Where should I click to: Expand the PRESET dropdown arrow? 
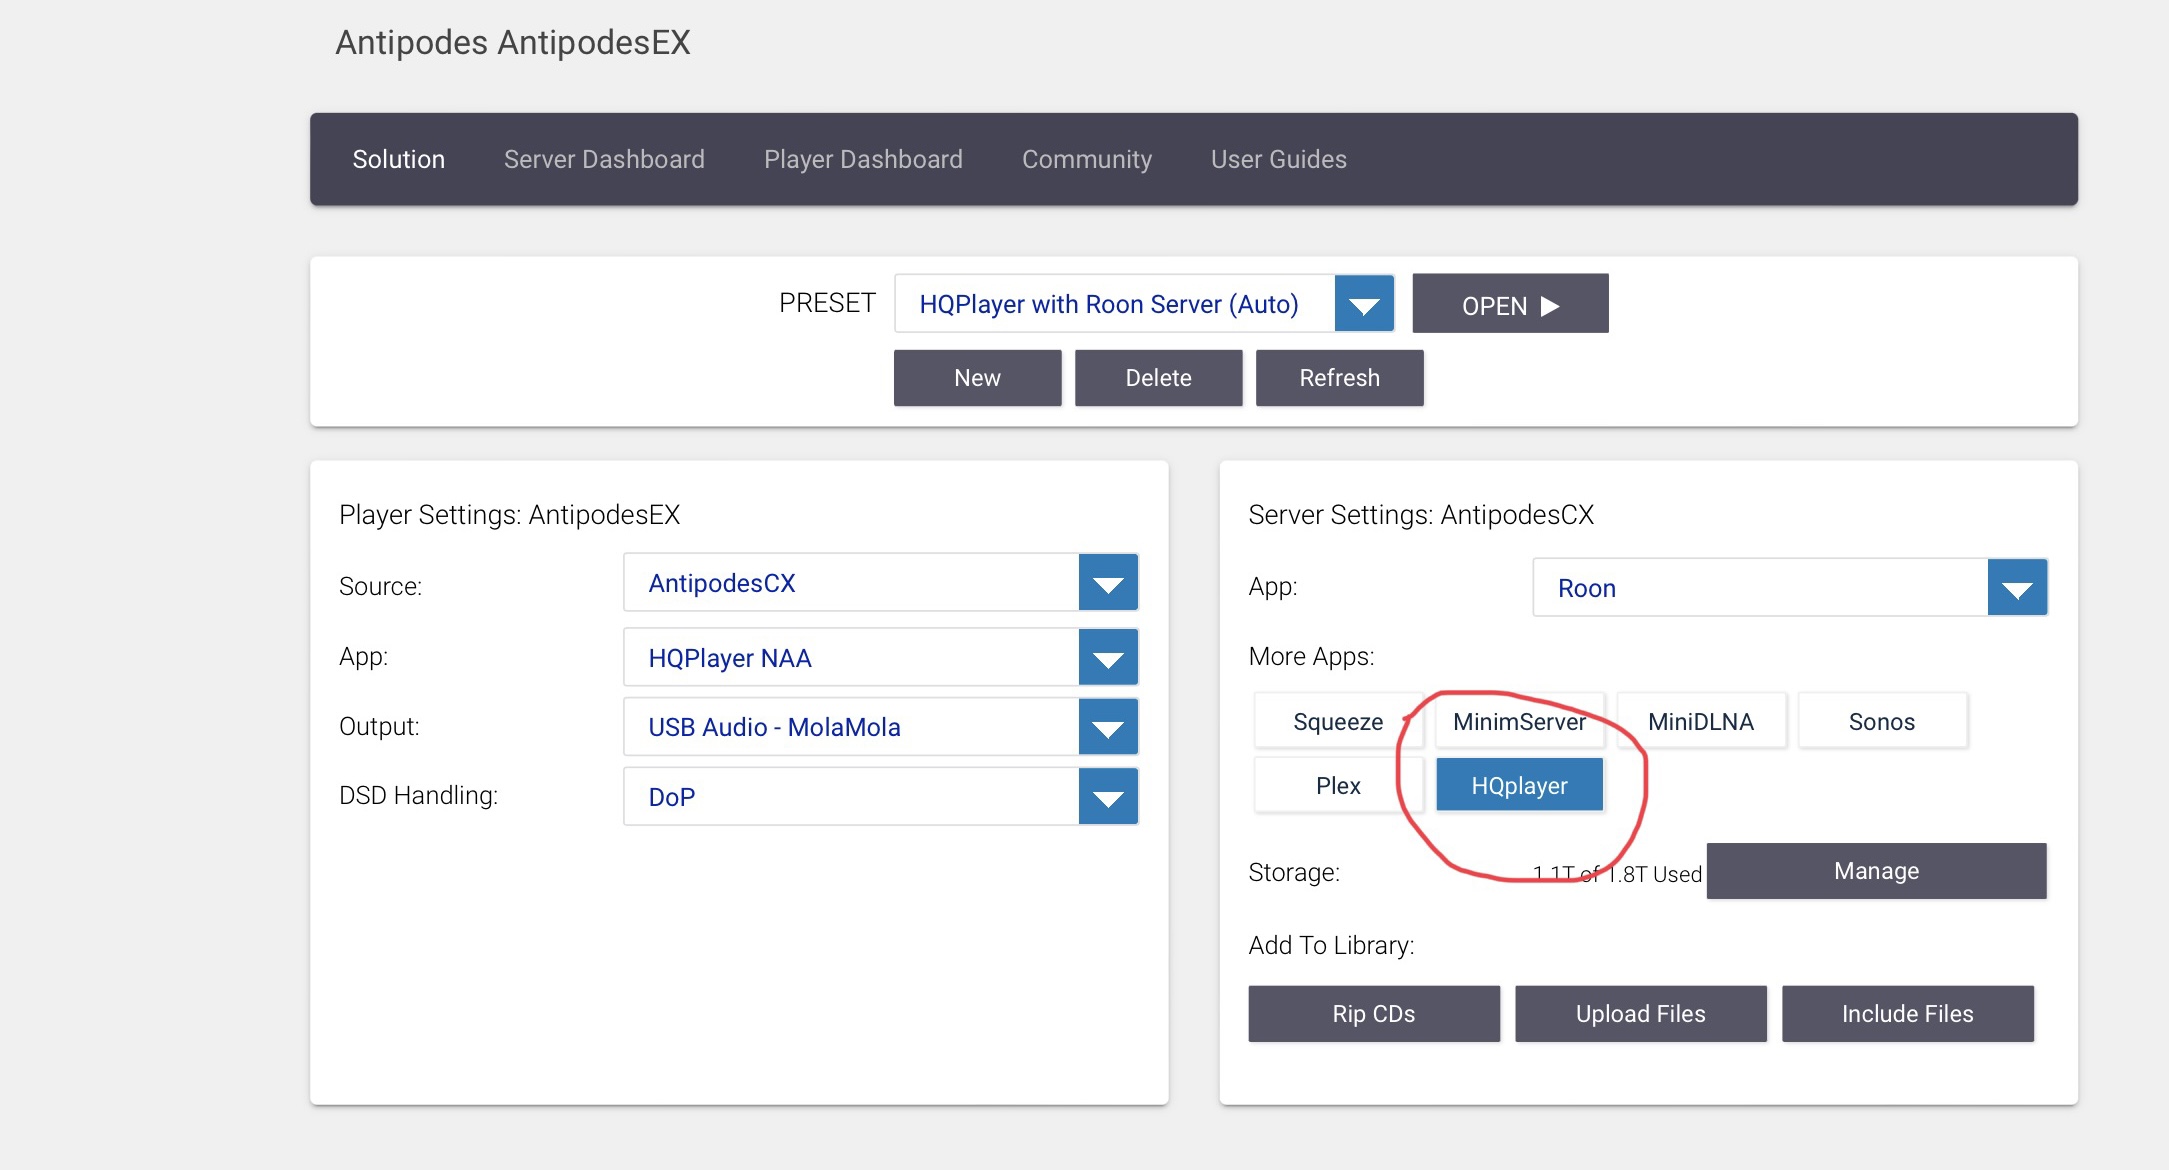pyautogui.click(x=1364, y=304)
